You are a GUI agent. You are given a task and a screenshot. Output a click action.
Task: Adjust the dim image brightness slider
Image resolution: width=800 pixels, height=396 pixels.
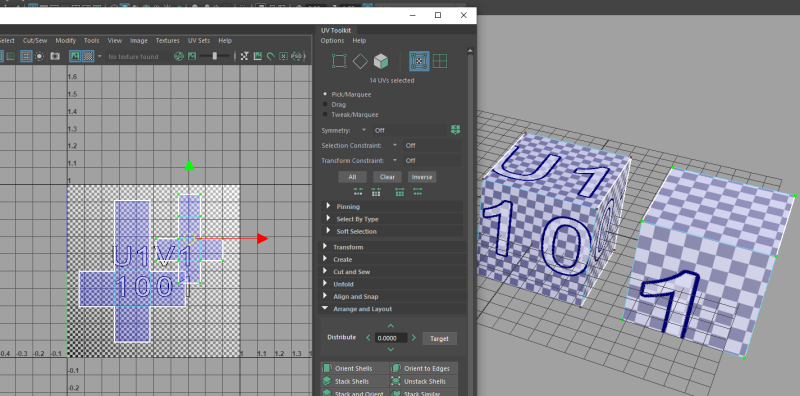(x=215, y=56)
